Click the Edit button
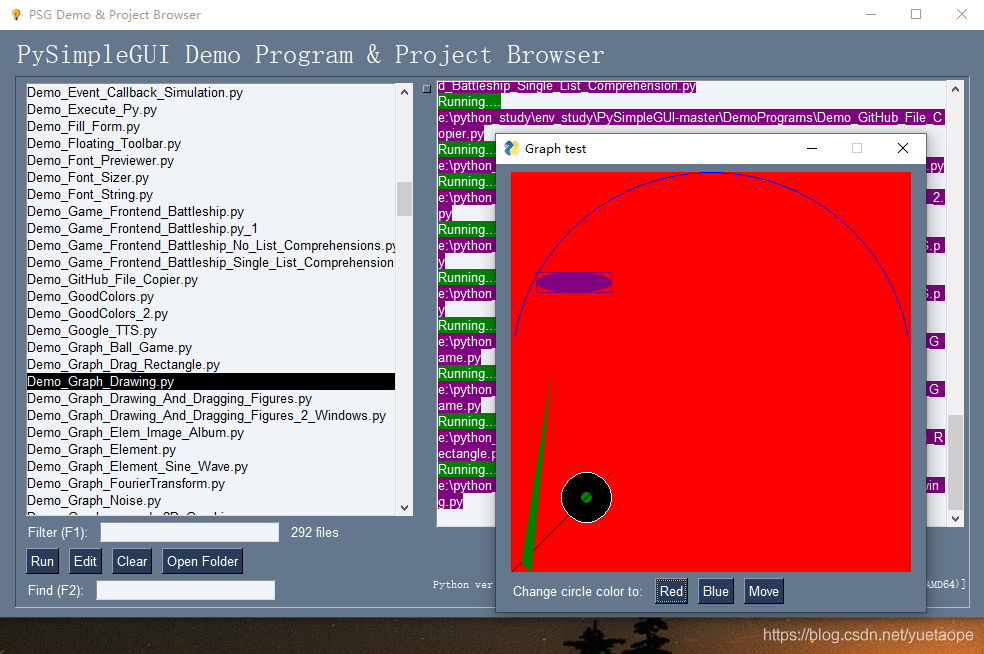 point(85,561)
